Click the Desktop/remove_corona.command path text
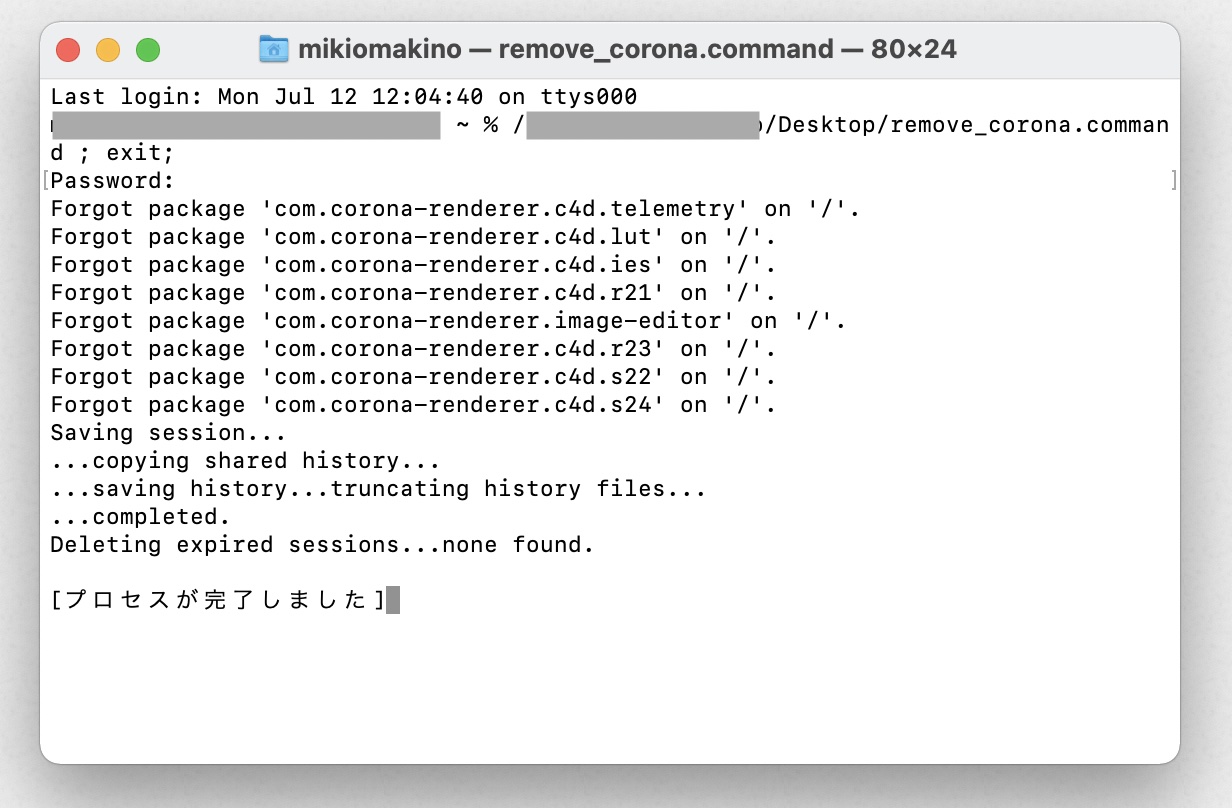The image size is (1232, 808). (x=970, y=125)
